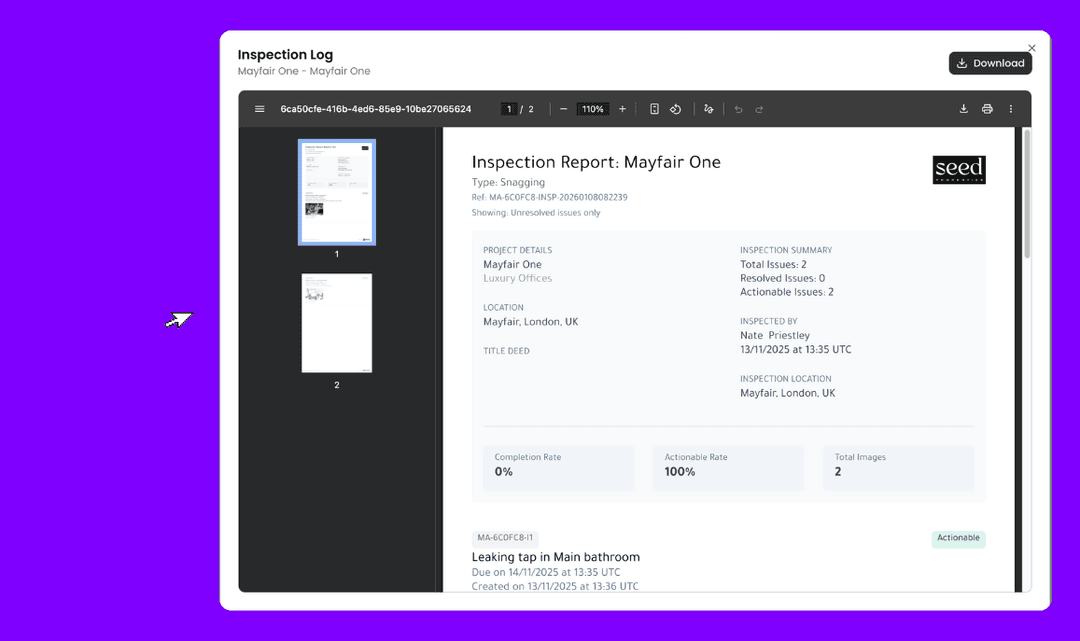The height and width of the screenshot is (641, 1080).
Task: Open the viewer's more options menu
Action: pos(1010,109)
